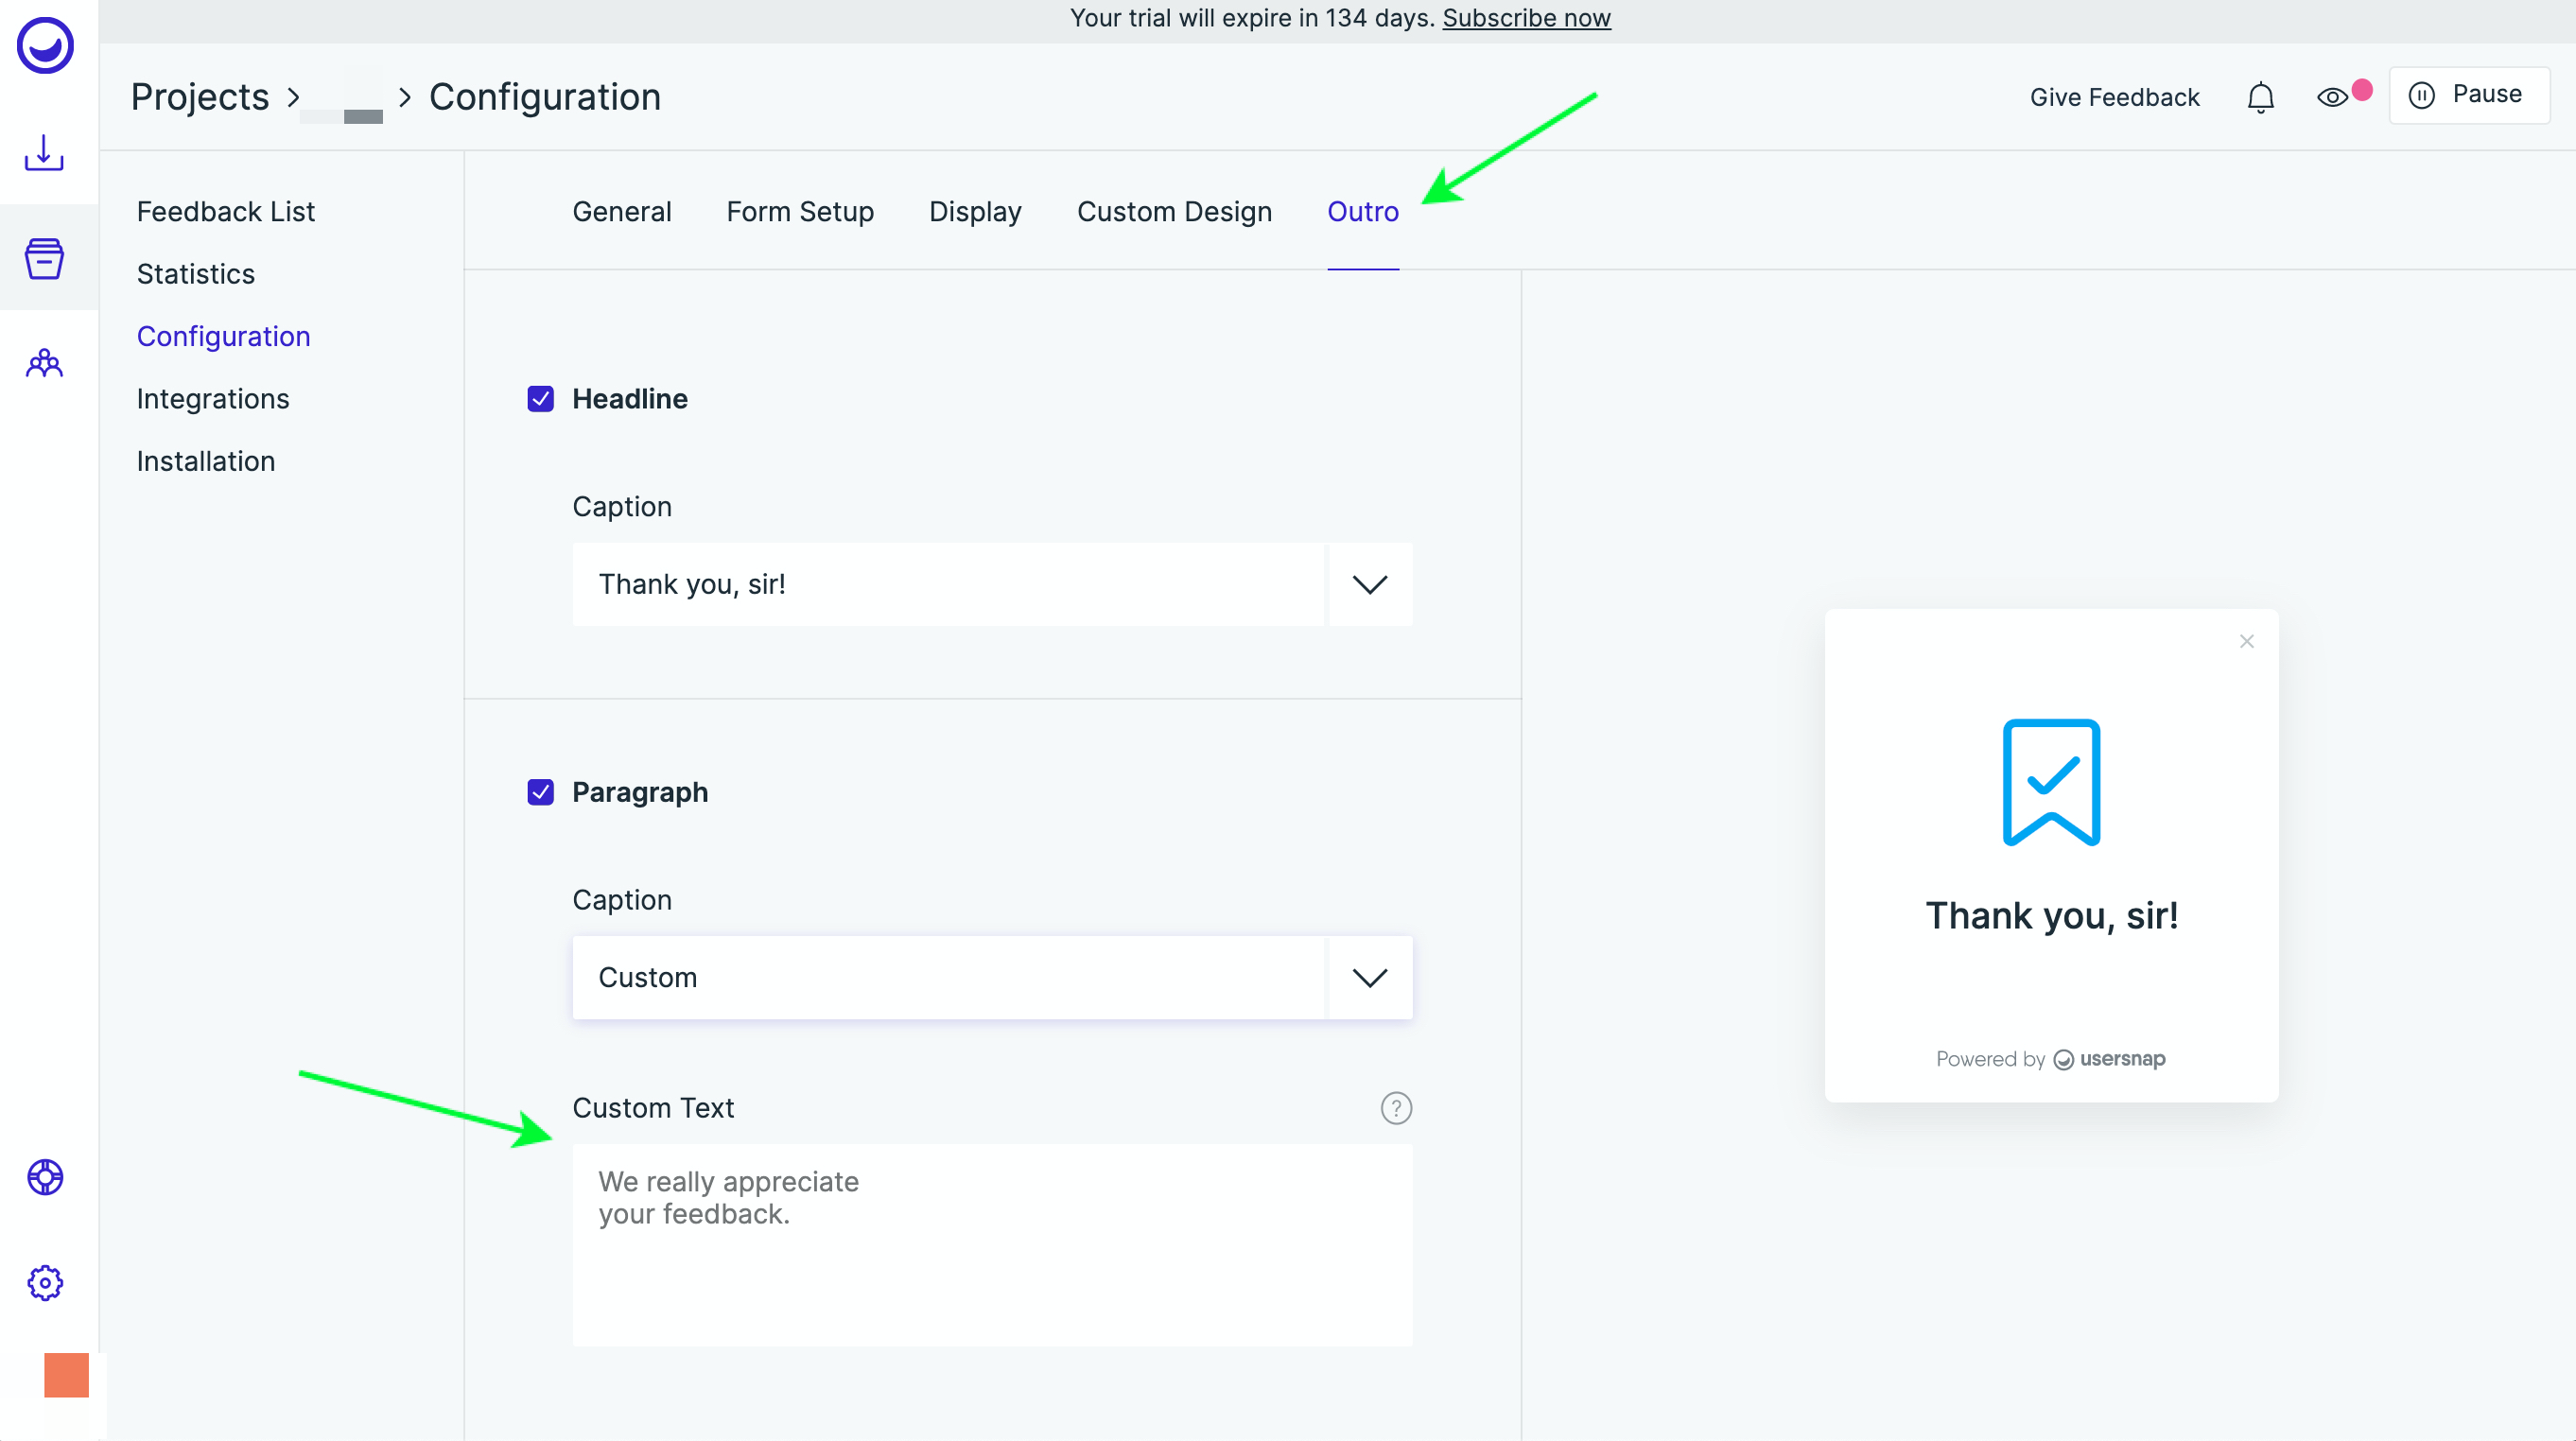Open the notifications bell icon
Screen dimensions: 2576x1441
click(2260, 97)
